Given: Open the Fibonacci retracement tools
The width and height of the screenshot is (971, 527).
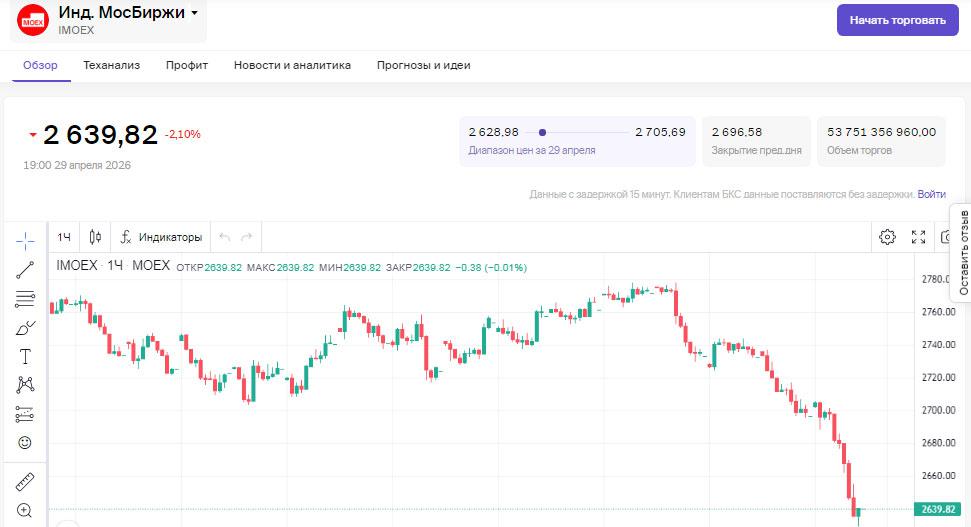Looking at the screenshot, I should tap(25, 298).
